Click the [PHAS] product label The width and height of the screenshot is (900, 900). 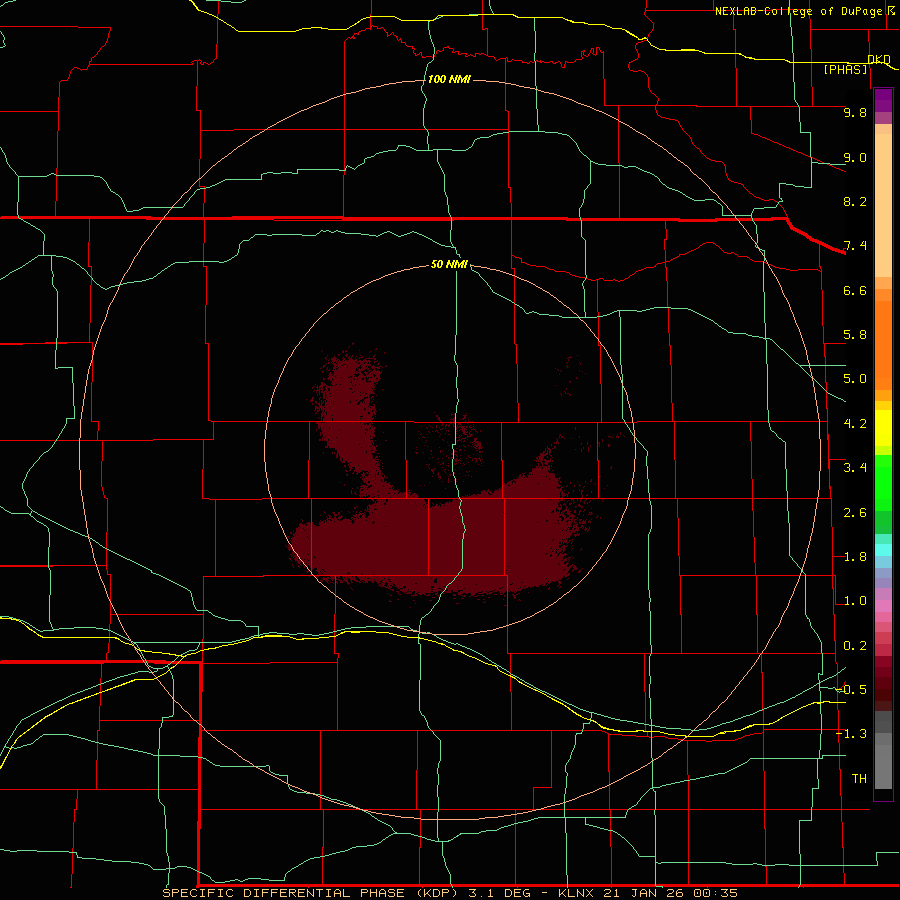[x=845, y=69]
